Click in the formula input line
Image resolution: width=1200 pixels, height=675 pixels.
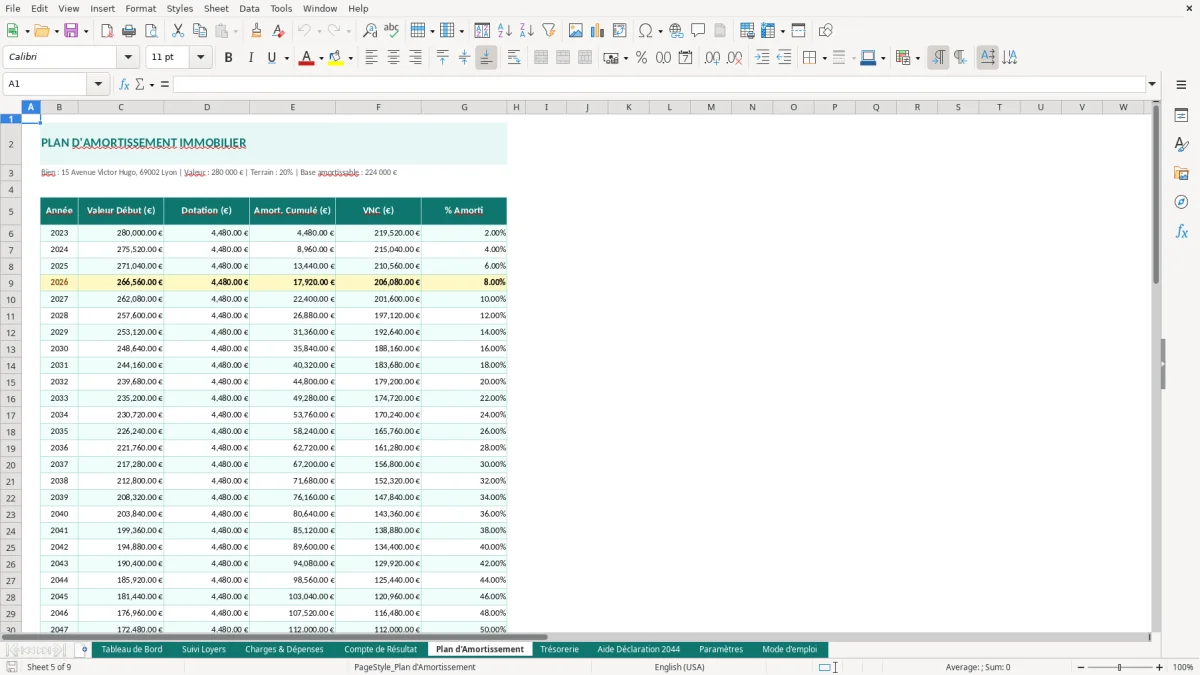[658, 84]
